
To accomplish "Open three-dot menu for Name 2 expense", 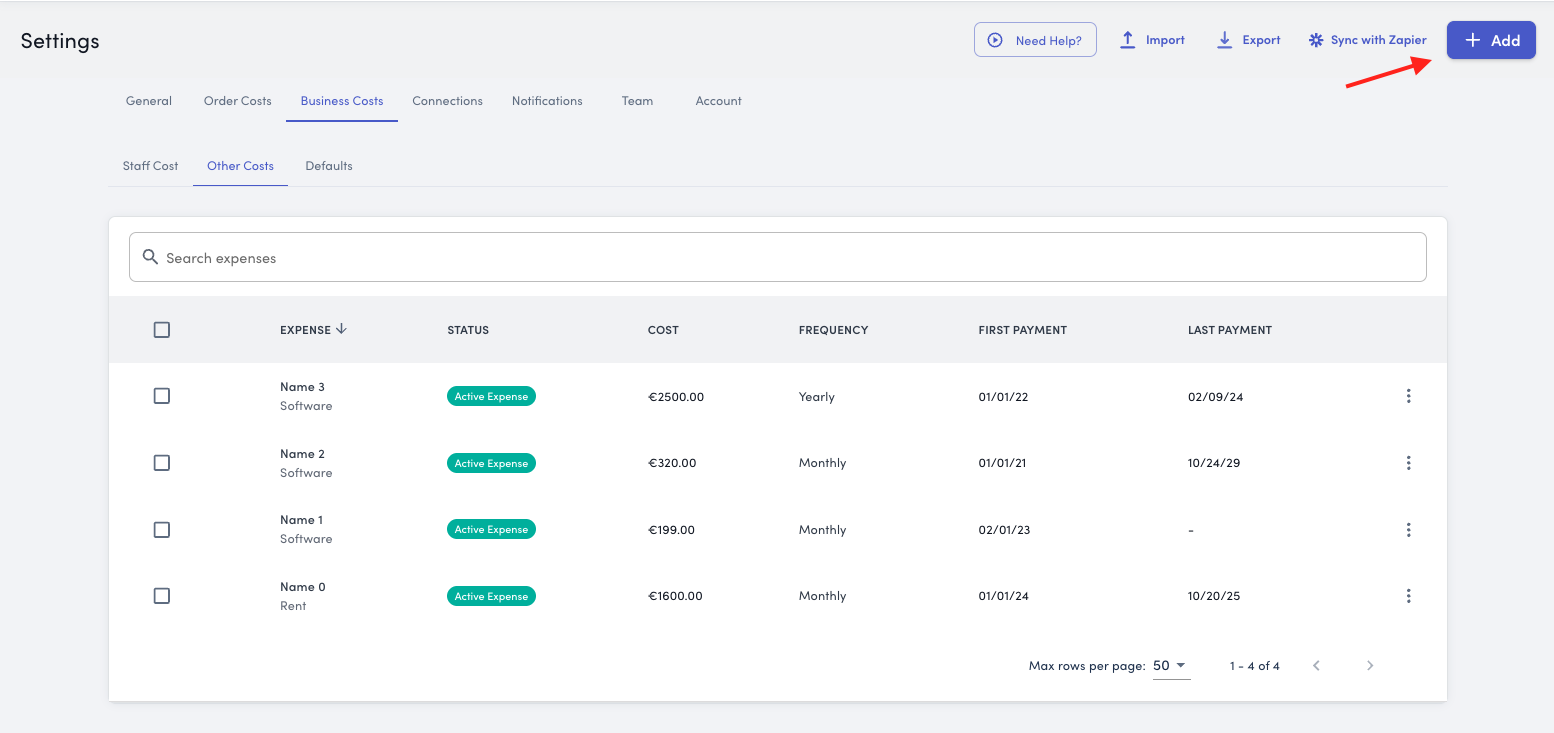I will 1408,463.
